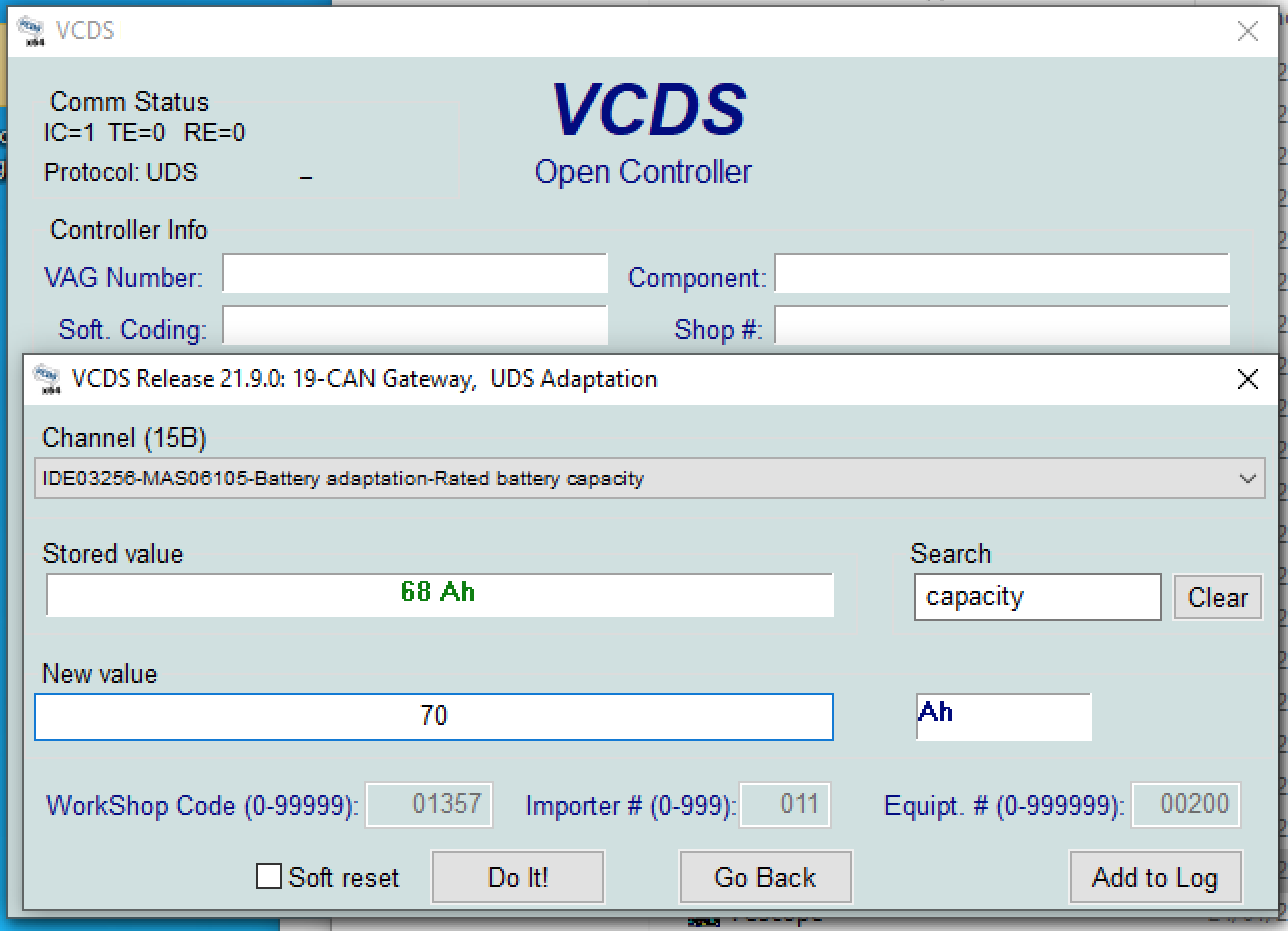Viewport: 1288px width, 931px height.
Task: Click the Importer # field 011
Action: [784, 804]
